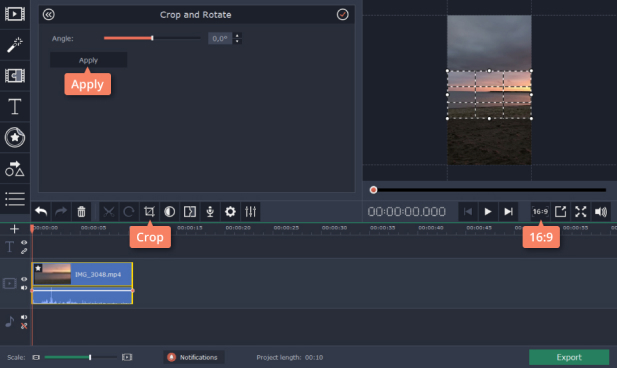Toggle video track visibility eye icon
617x368 pixels.
pyautogui.click(x=24, y=279)
